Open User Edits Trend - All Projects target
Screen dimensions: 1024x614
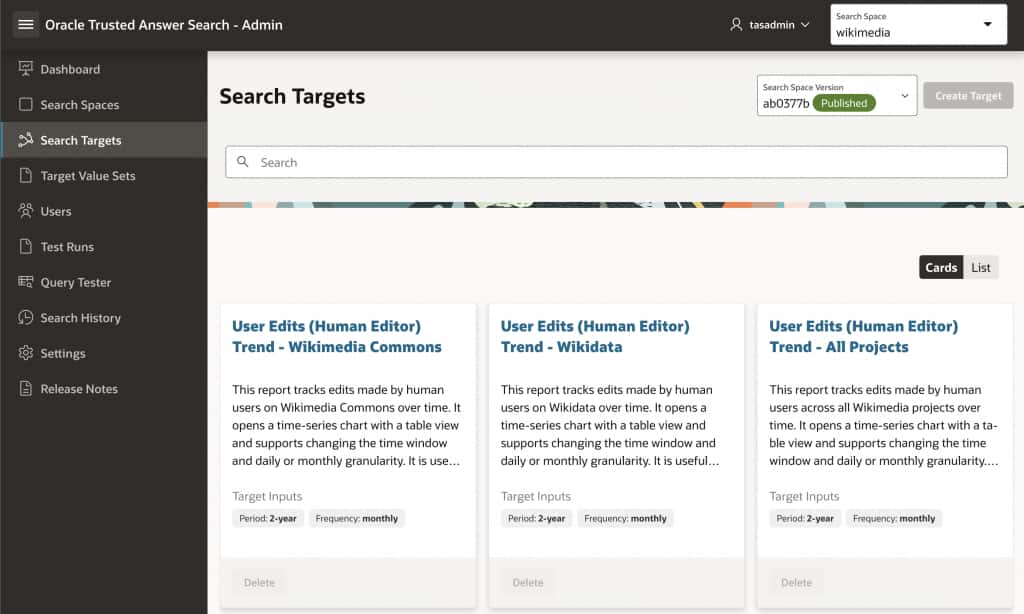pos(863,336)
